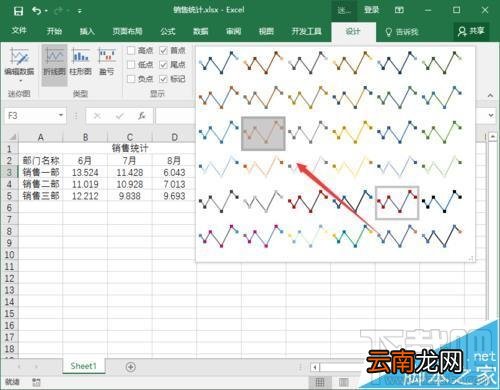Select the 销售统计 title cell
500x390 pixels.
(x=130, y=148)
